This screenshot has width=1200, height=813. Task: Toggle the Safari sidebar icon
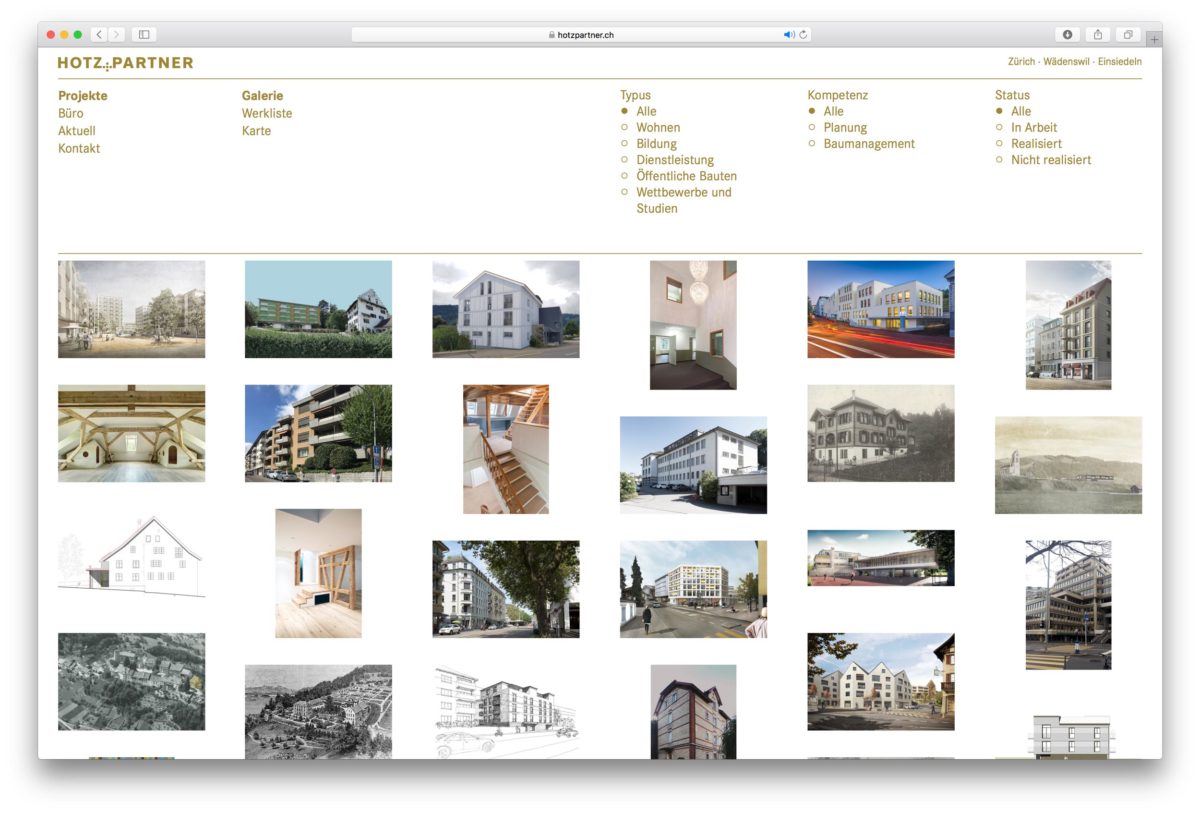pos(144,34)
